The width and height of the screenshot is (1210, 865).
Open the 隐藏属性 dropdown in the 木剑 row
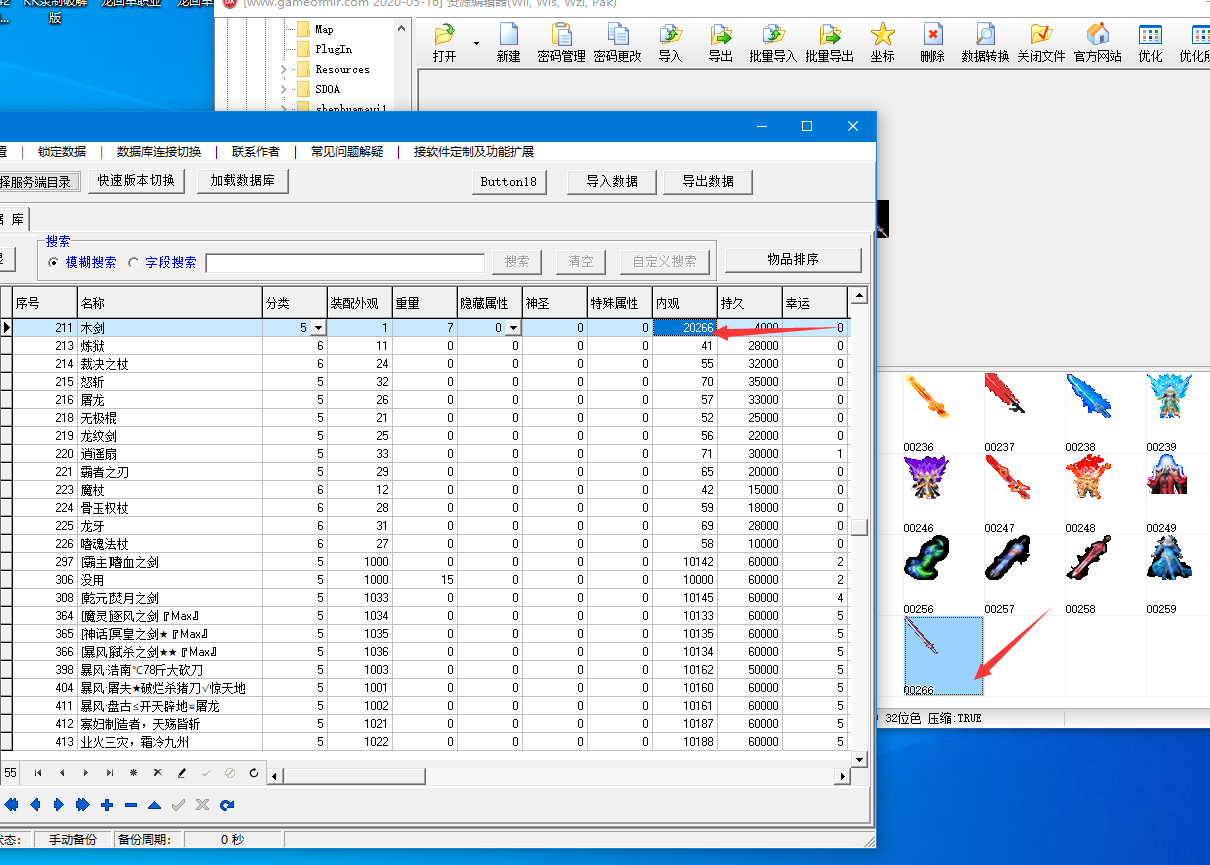pyautogui.click(x=513, y=328)
